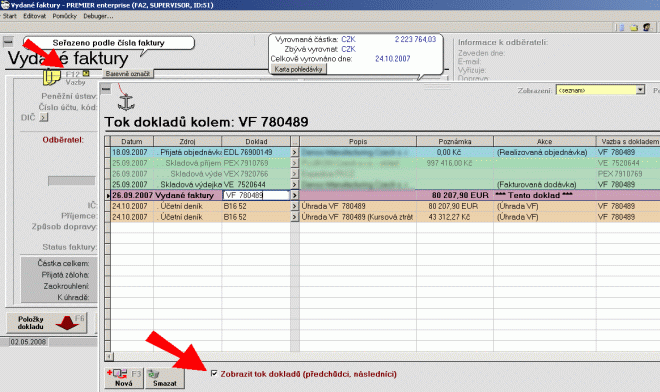
Task: Click the yellow folder icon in top toolbar
Action: (634, 28)
